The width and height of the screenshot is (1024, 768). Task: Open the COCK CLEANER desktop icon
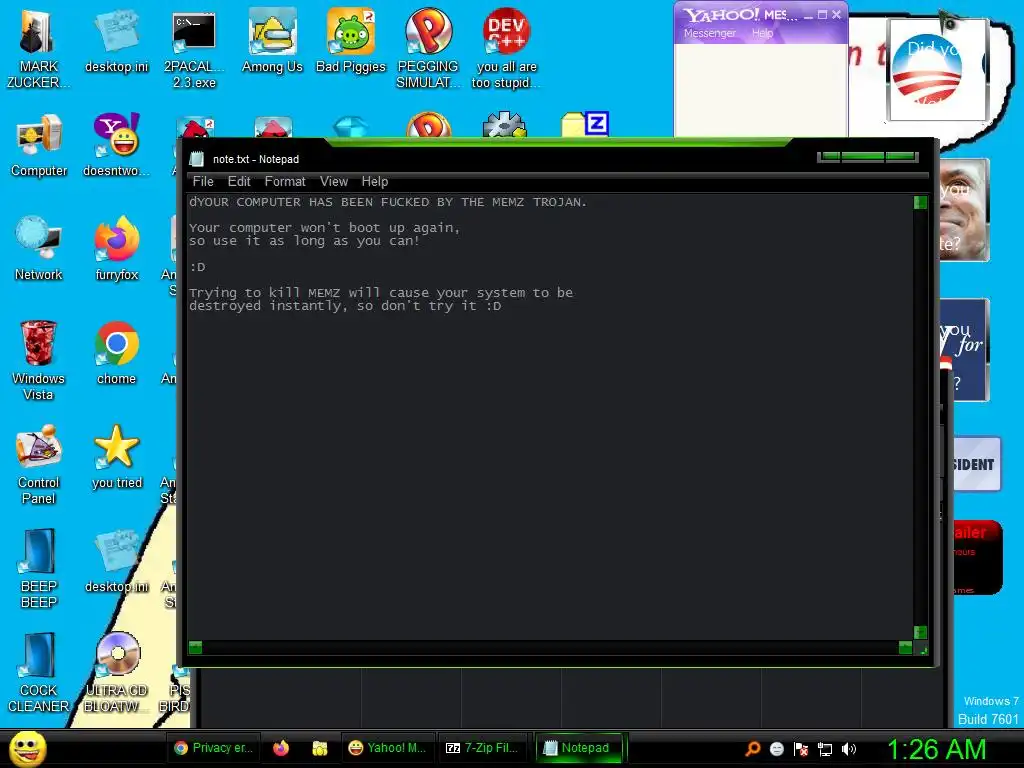click(39, 672)
